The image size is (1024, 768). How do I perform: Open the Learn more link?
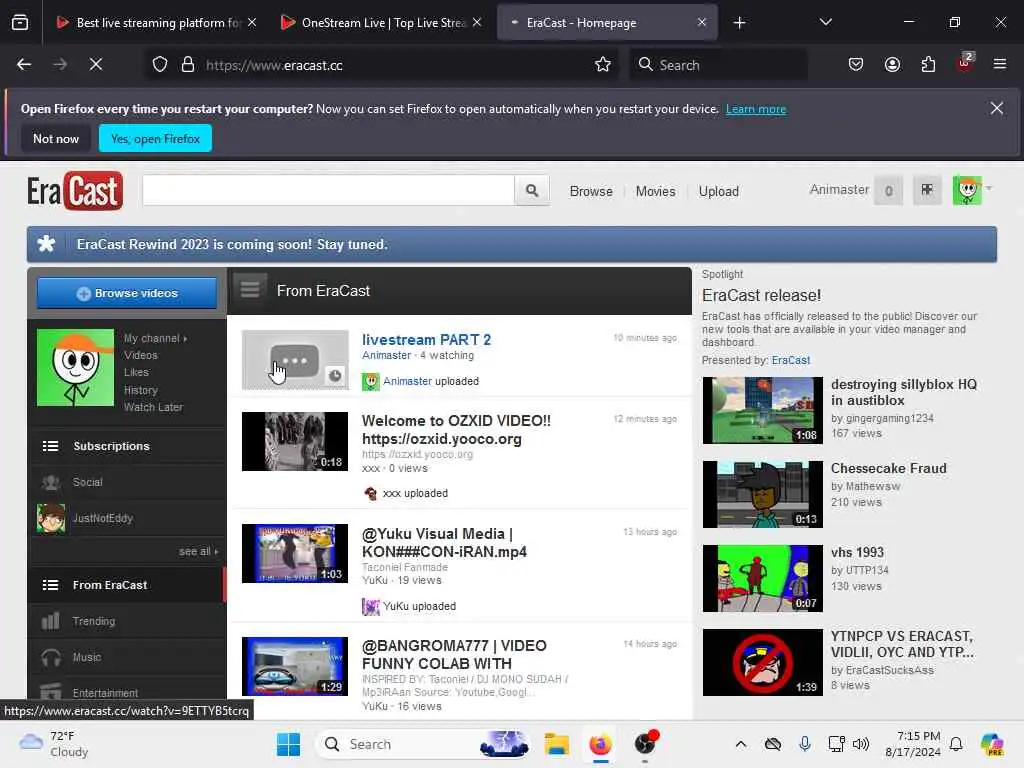coord(756,109)
